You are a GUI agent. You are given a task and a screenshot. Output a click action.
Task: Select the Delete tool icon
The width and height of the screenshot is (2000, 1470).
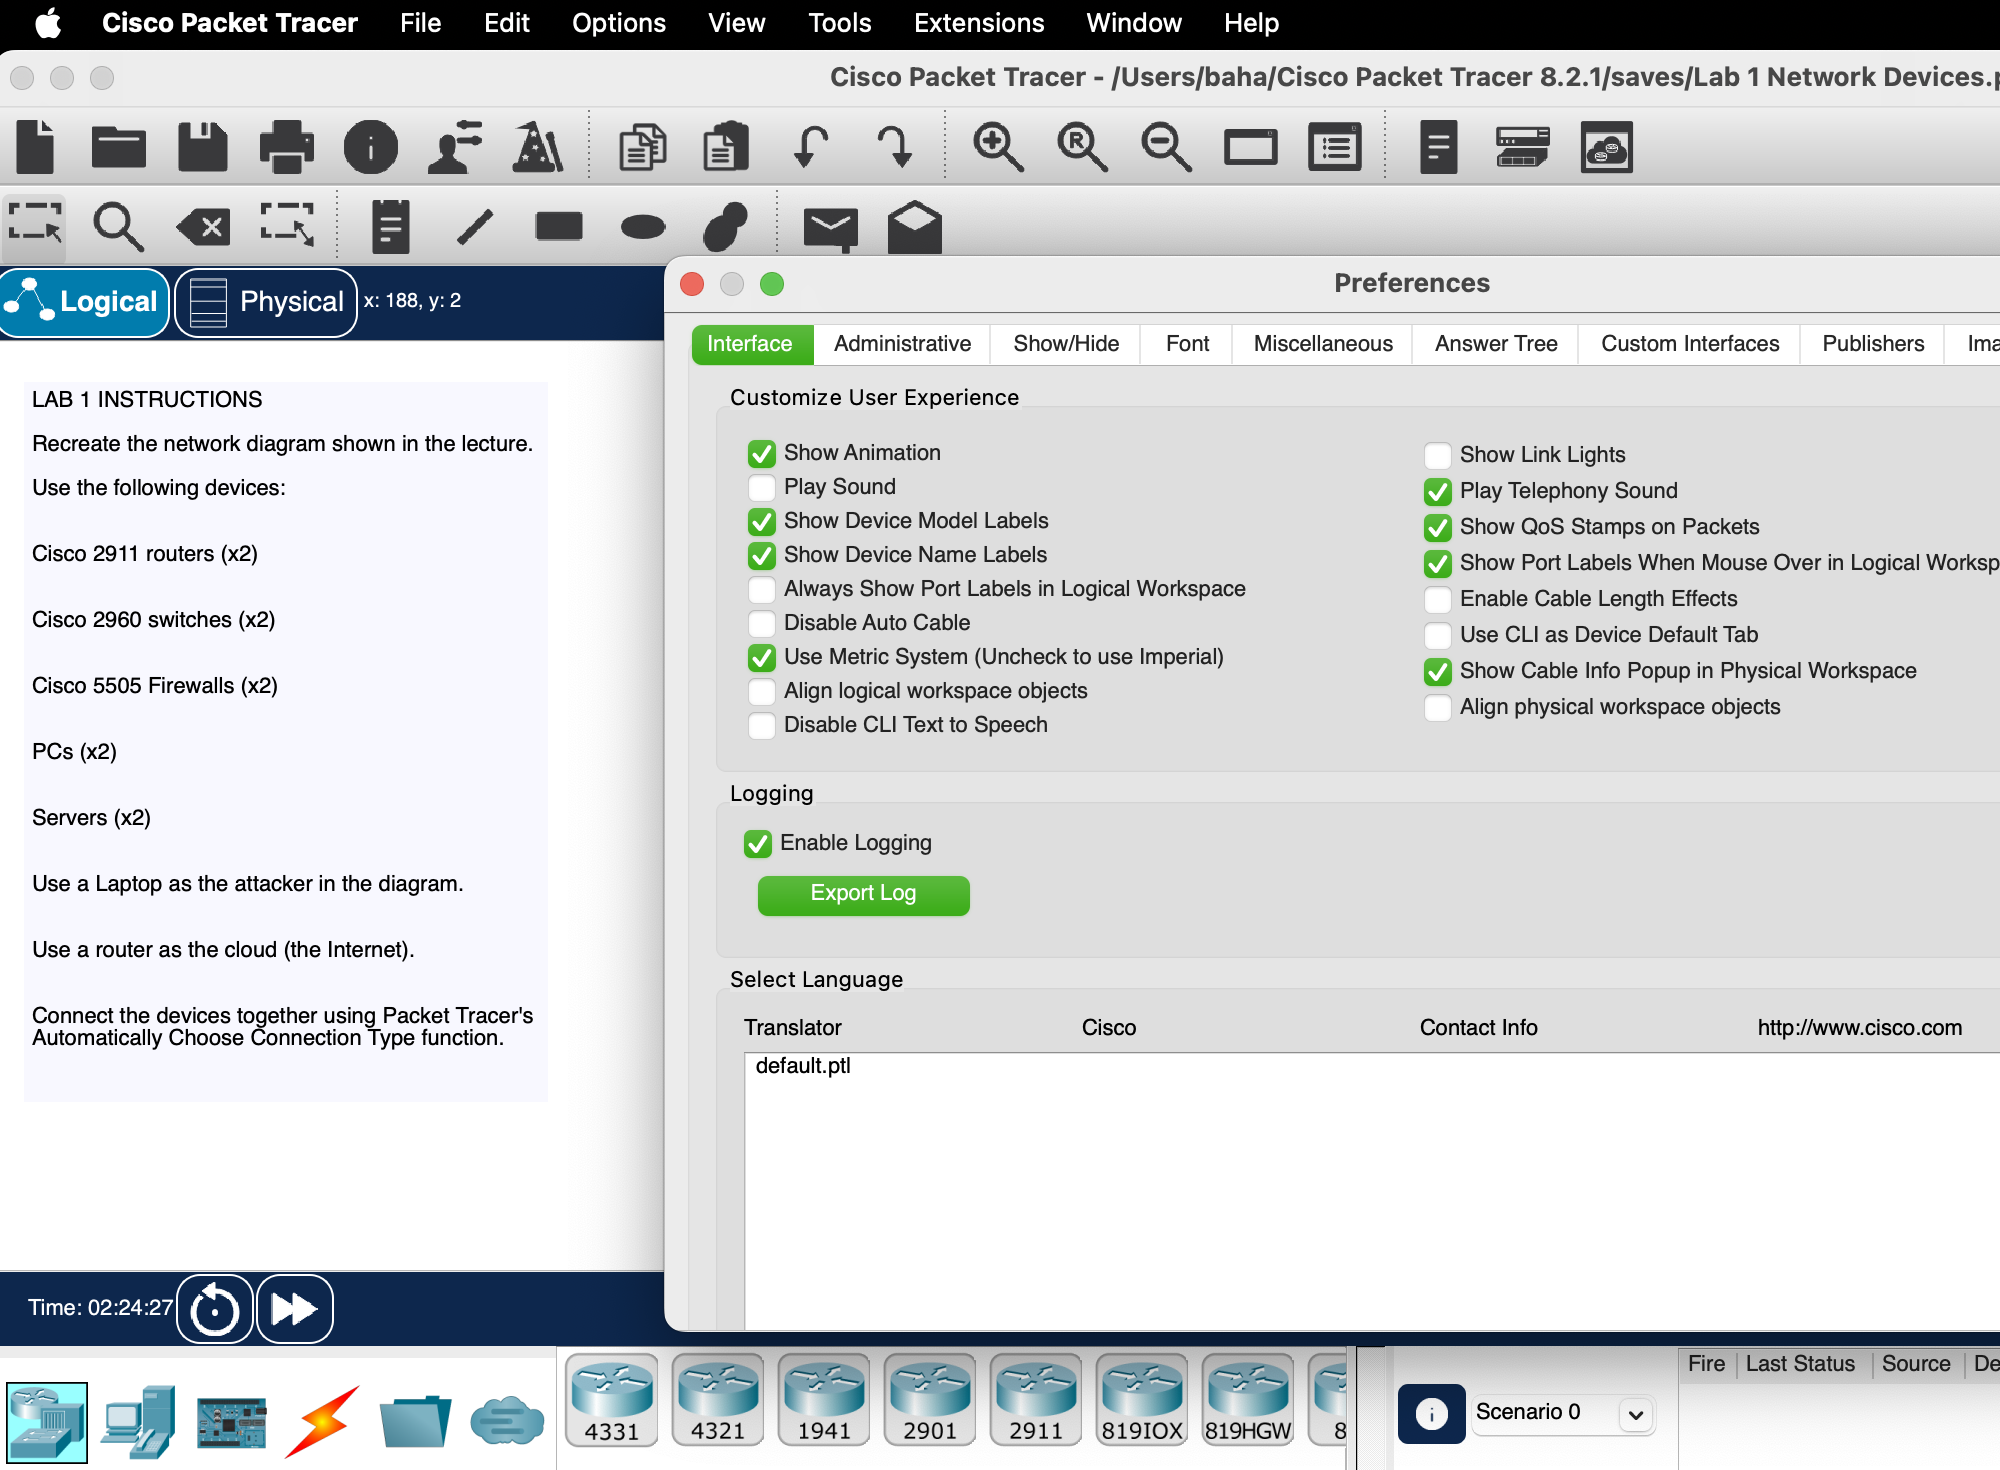pos(203,227)
